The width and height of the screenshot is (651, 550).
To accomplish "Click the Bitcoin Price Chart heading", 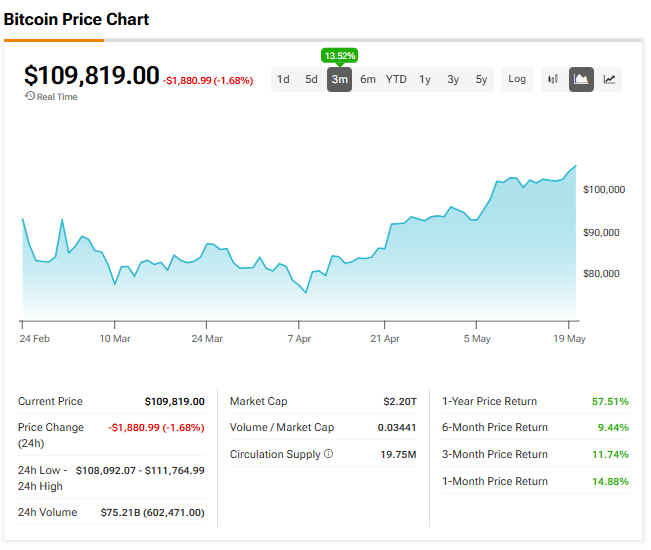I will click(x=76, y=20).
